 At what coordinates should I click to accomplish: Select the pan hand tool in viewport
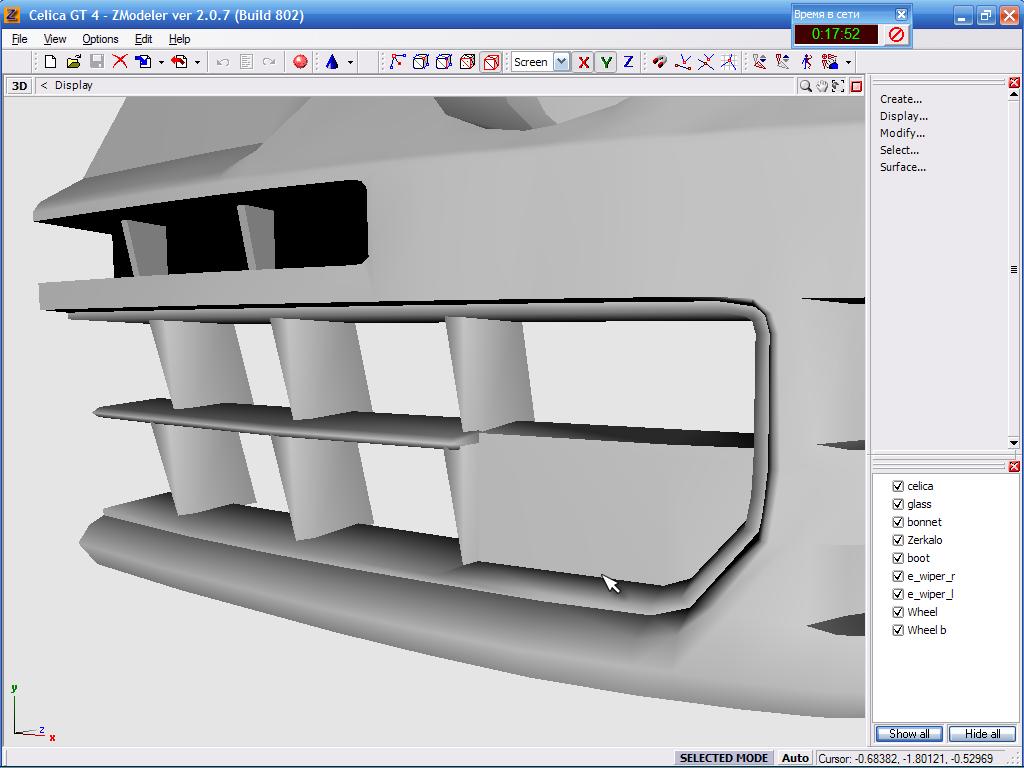822,86
